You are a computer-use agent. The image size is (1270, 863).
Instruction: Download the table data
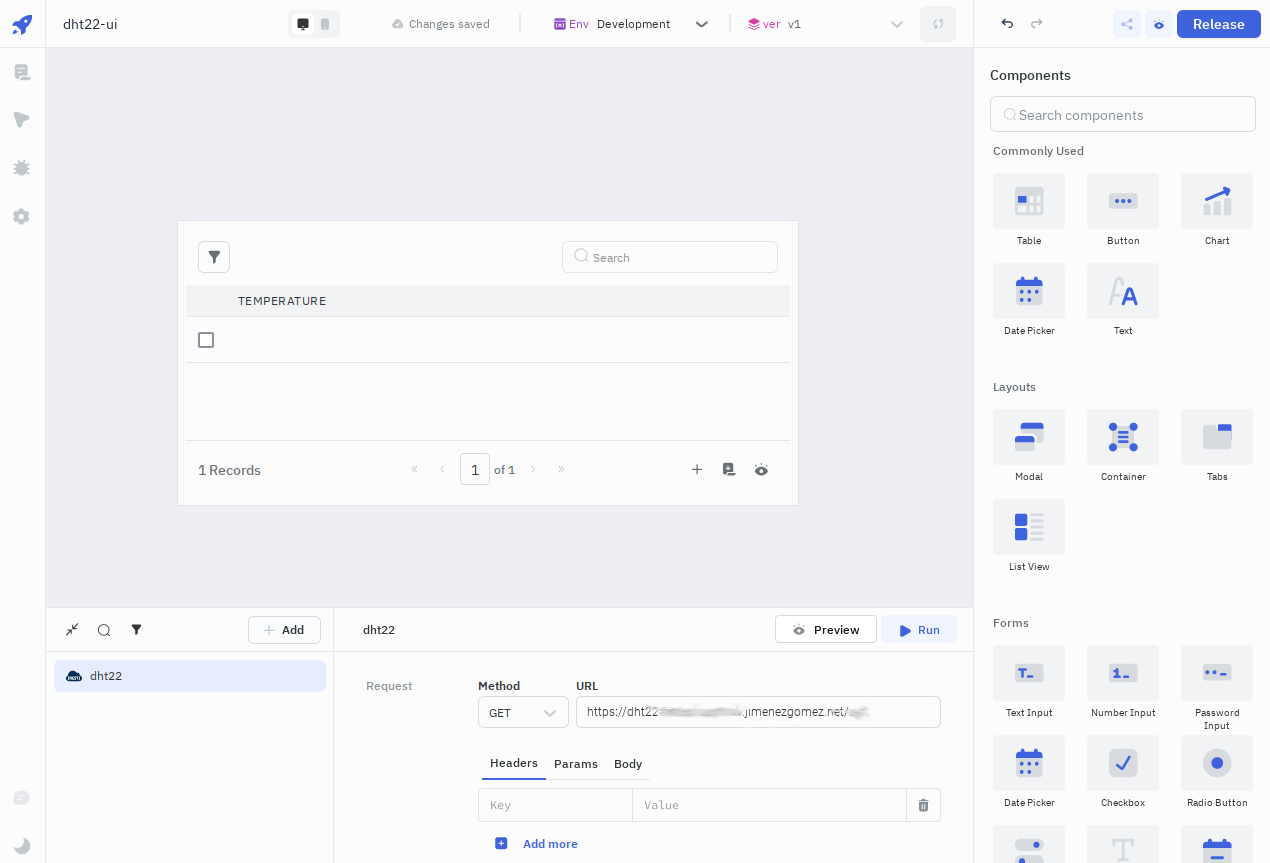tap(729, 469)
